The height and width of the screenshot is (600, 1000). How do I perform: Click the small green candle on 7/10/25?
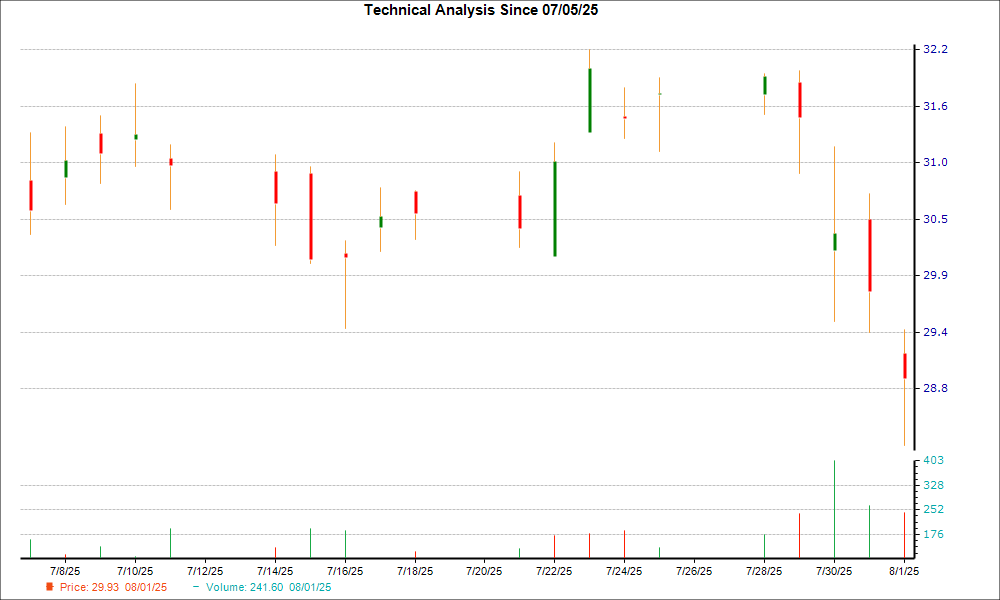pyautogui.click(x=136, y=137)
